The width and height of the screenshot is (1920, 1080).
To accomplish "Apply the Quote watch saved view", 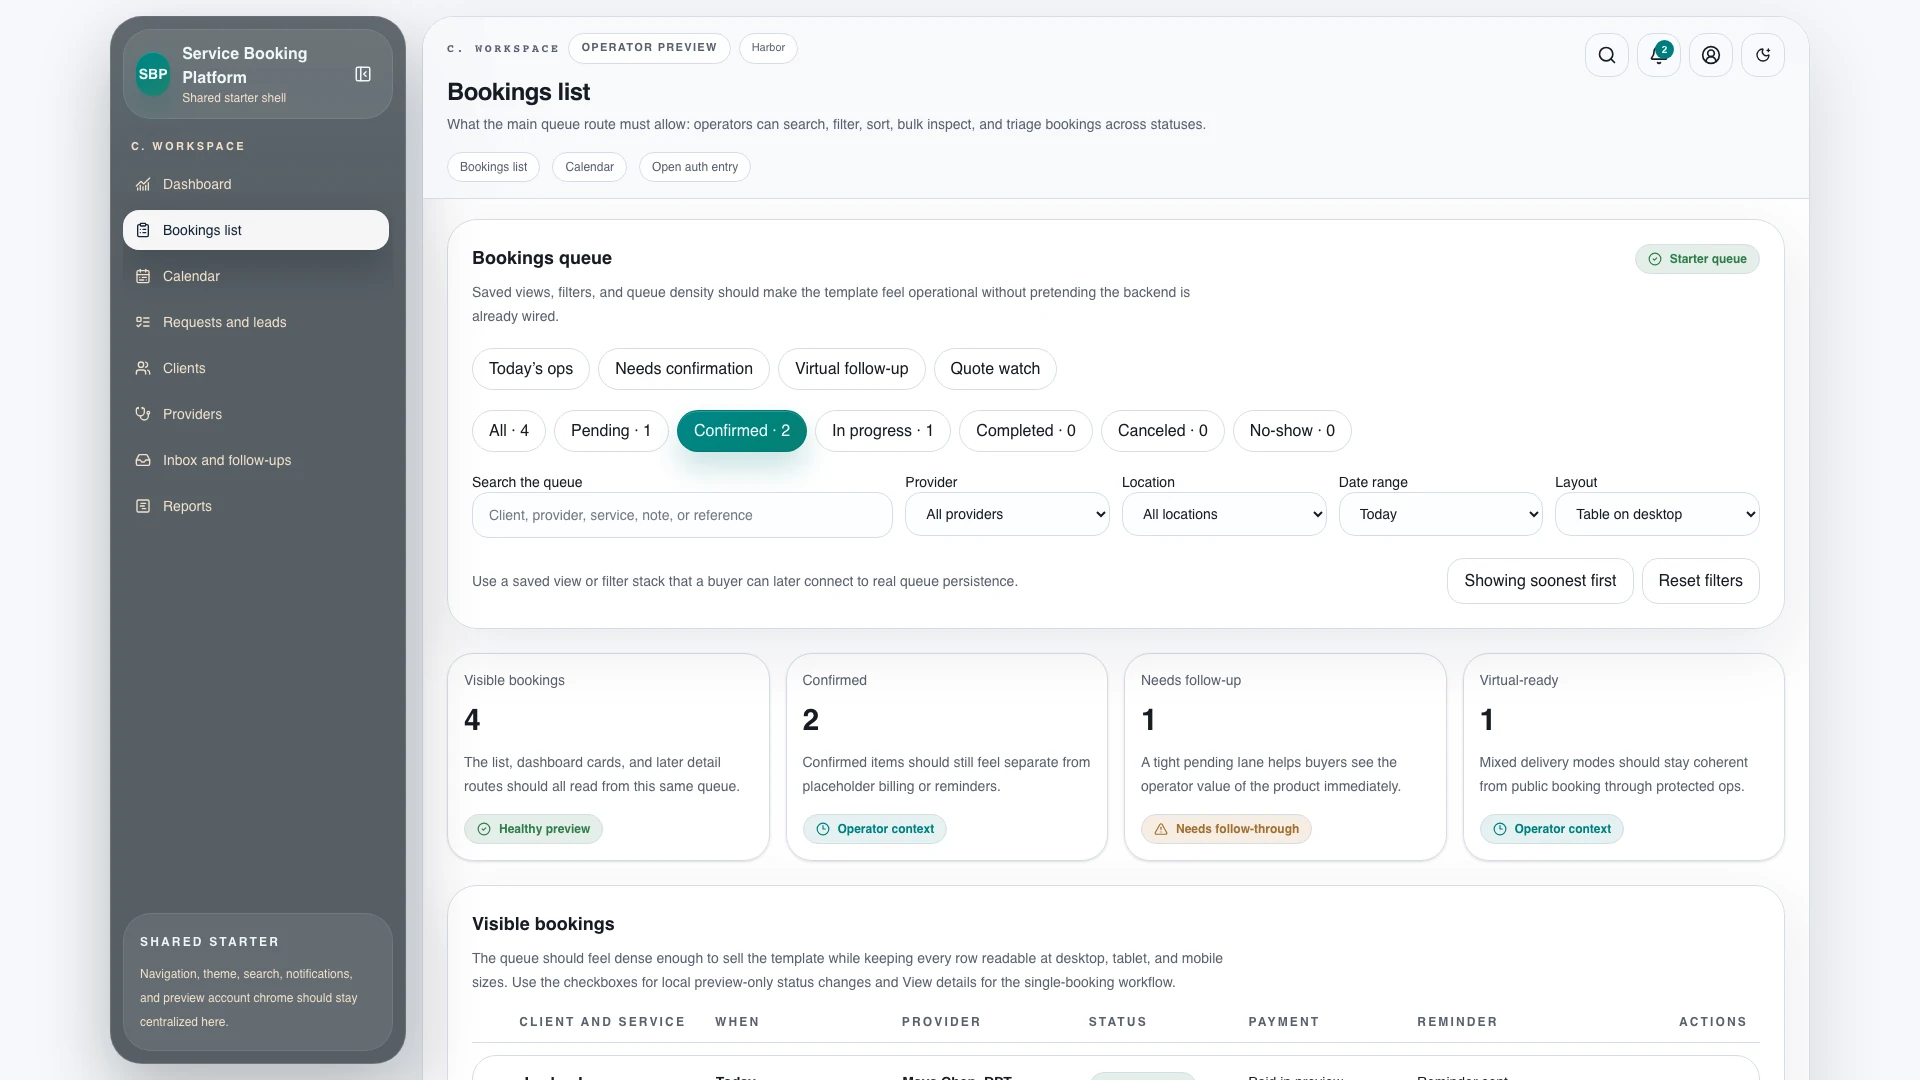I will 995,369.
